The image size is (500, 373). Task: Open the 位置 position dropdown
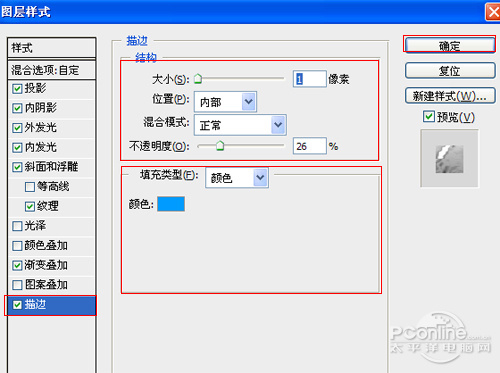coord(225,102)
